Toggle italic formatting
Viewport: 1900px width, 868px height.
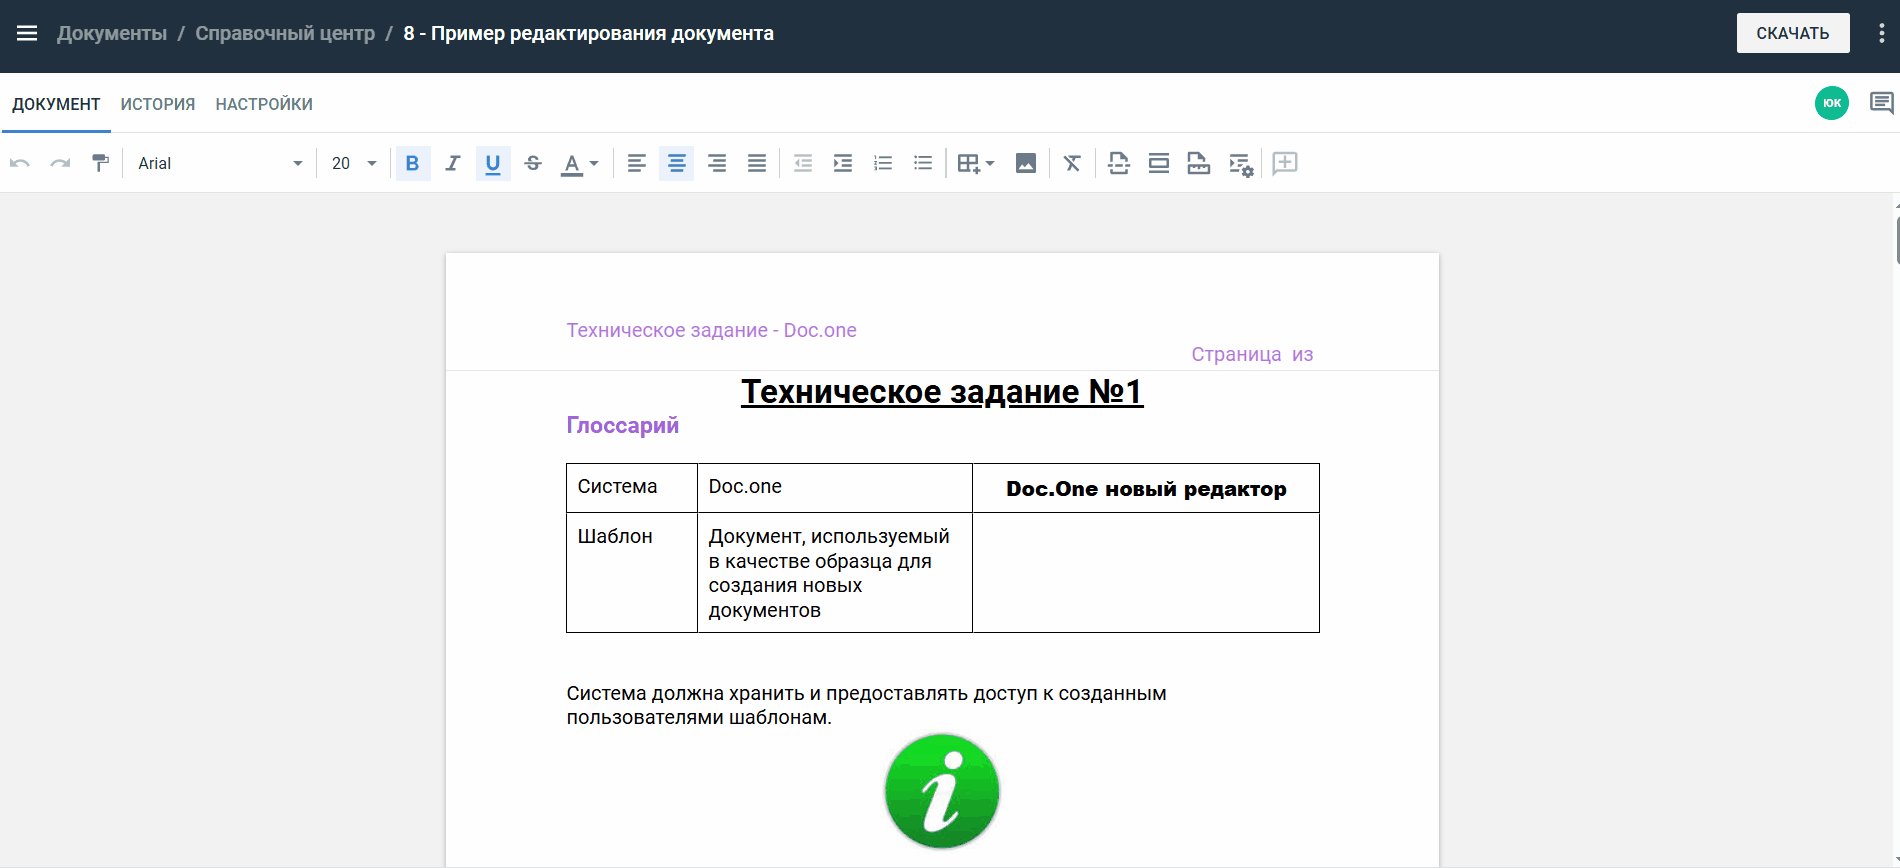click(x=452, y=163)
